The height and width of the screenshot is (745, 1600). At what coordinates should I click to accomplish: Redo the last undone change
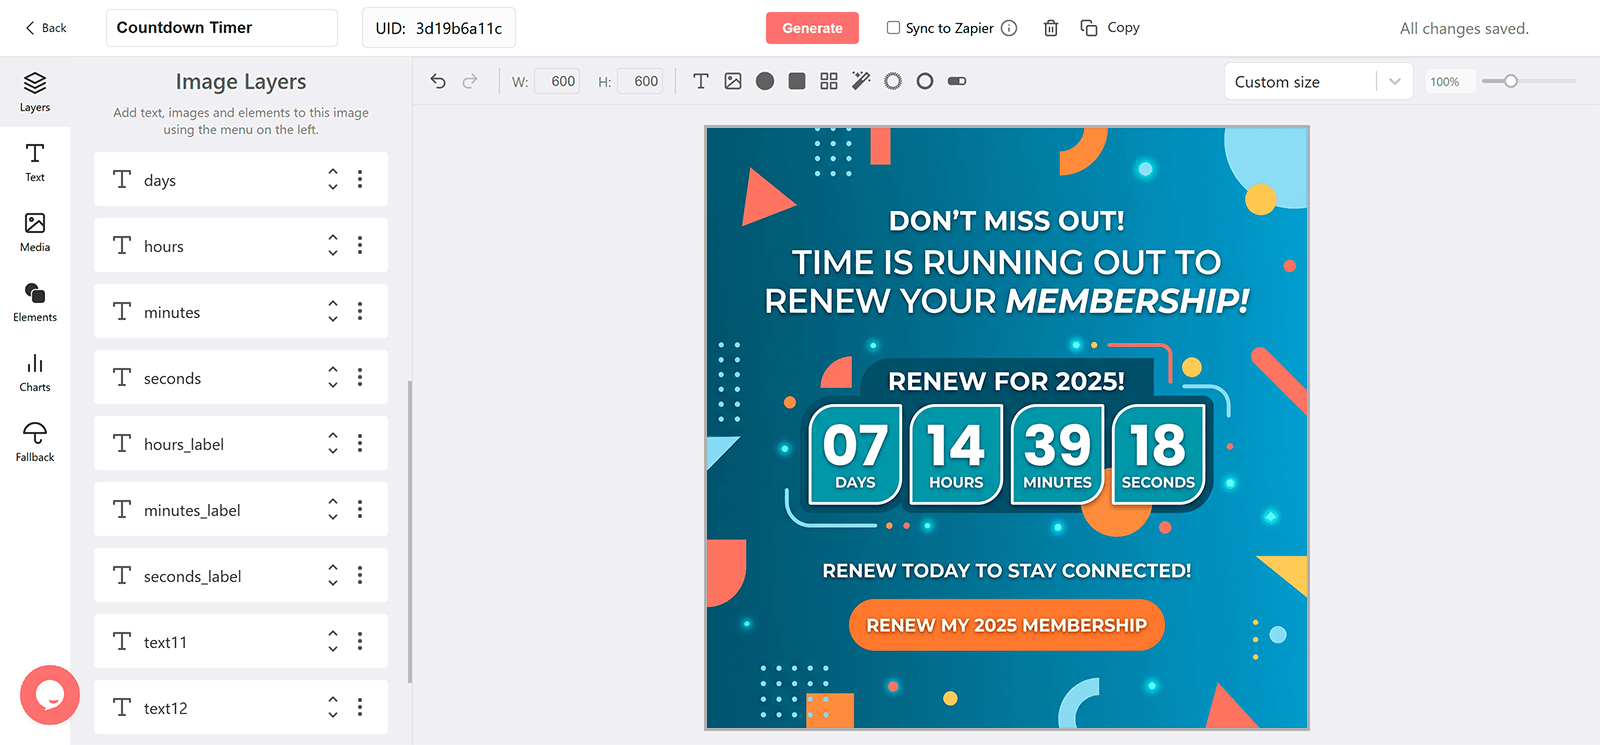pyautogui.click(x=470, y=81)
